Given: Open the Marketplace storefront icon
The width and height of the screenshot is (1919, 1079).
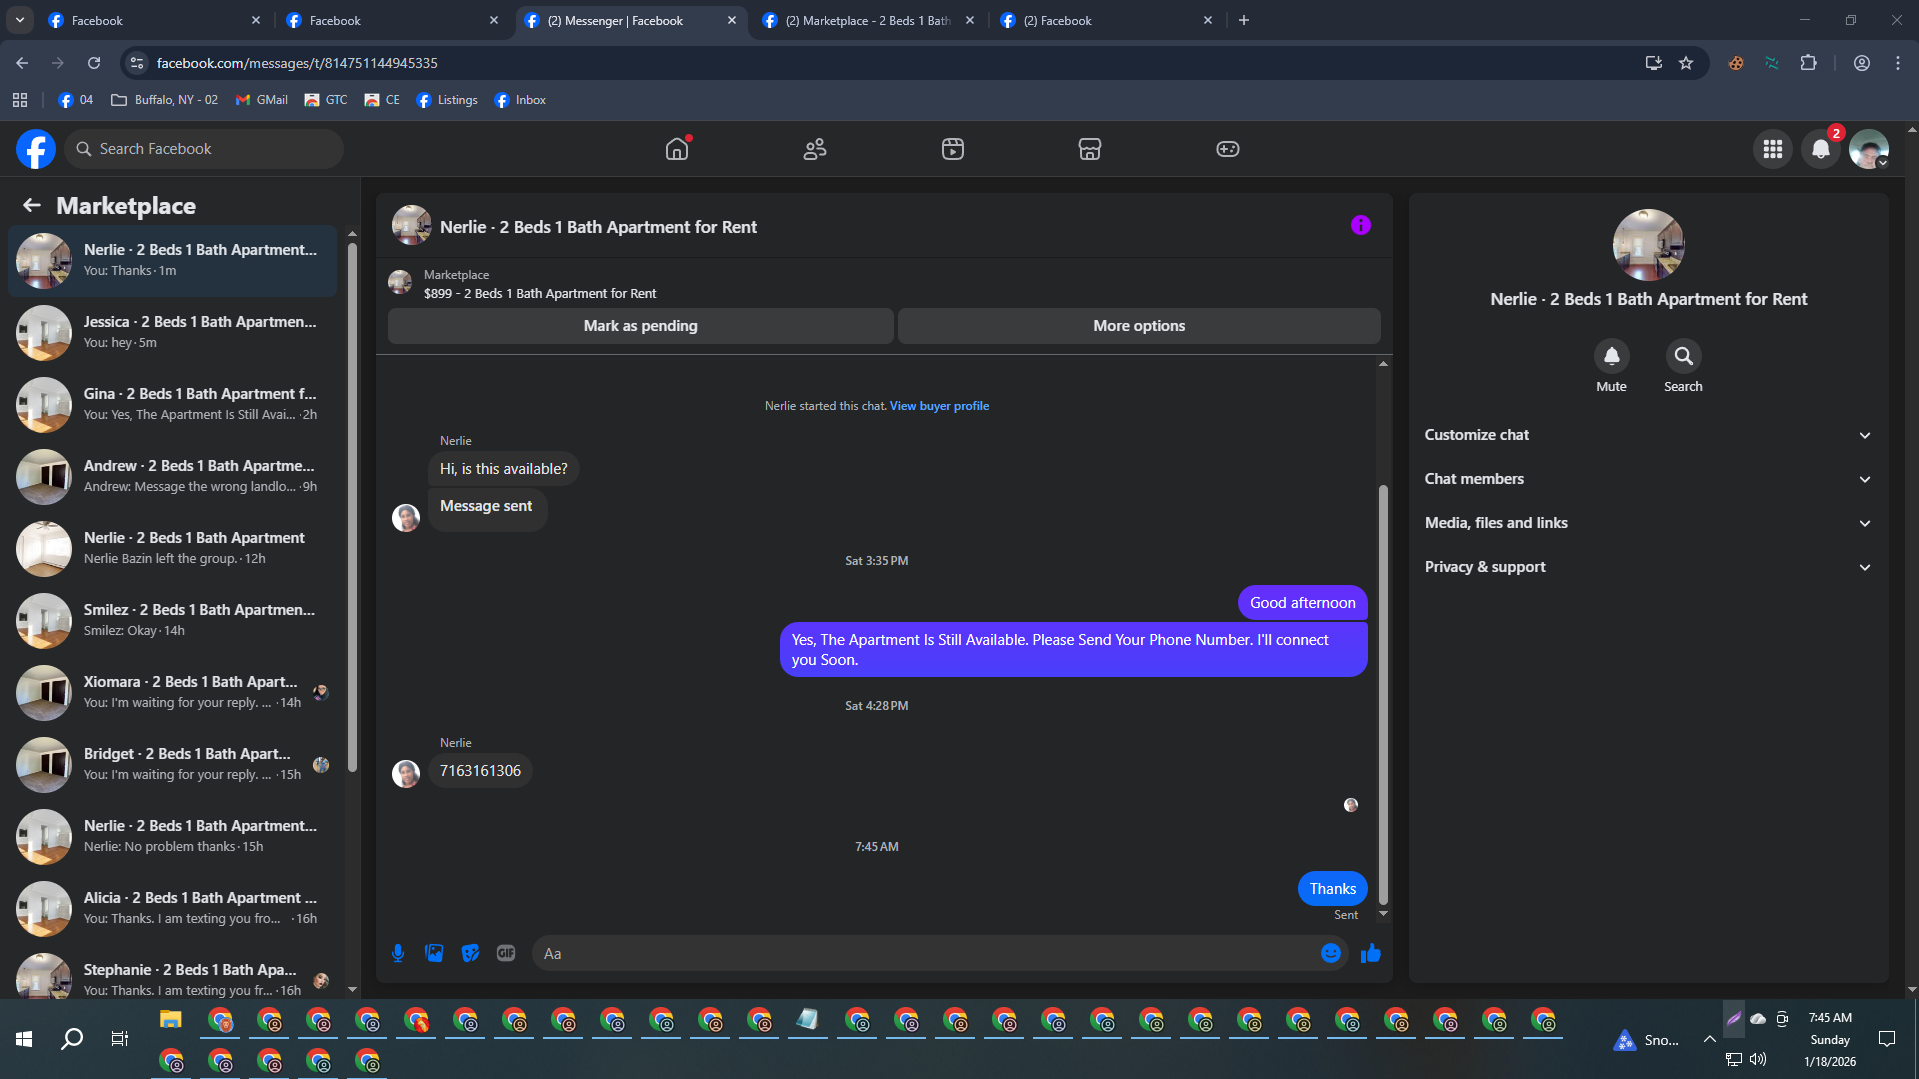Looking at the screenshot, I should click(x=1090, y=149).
